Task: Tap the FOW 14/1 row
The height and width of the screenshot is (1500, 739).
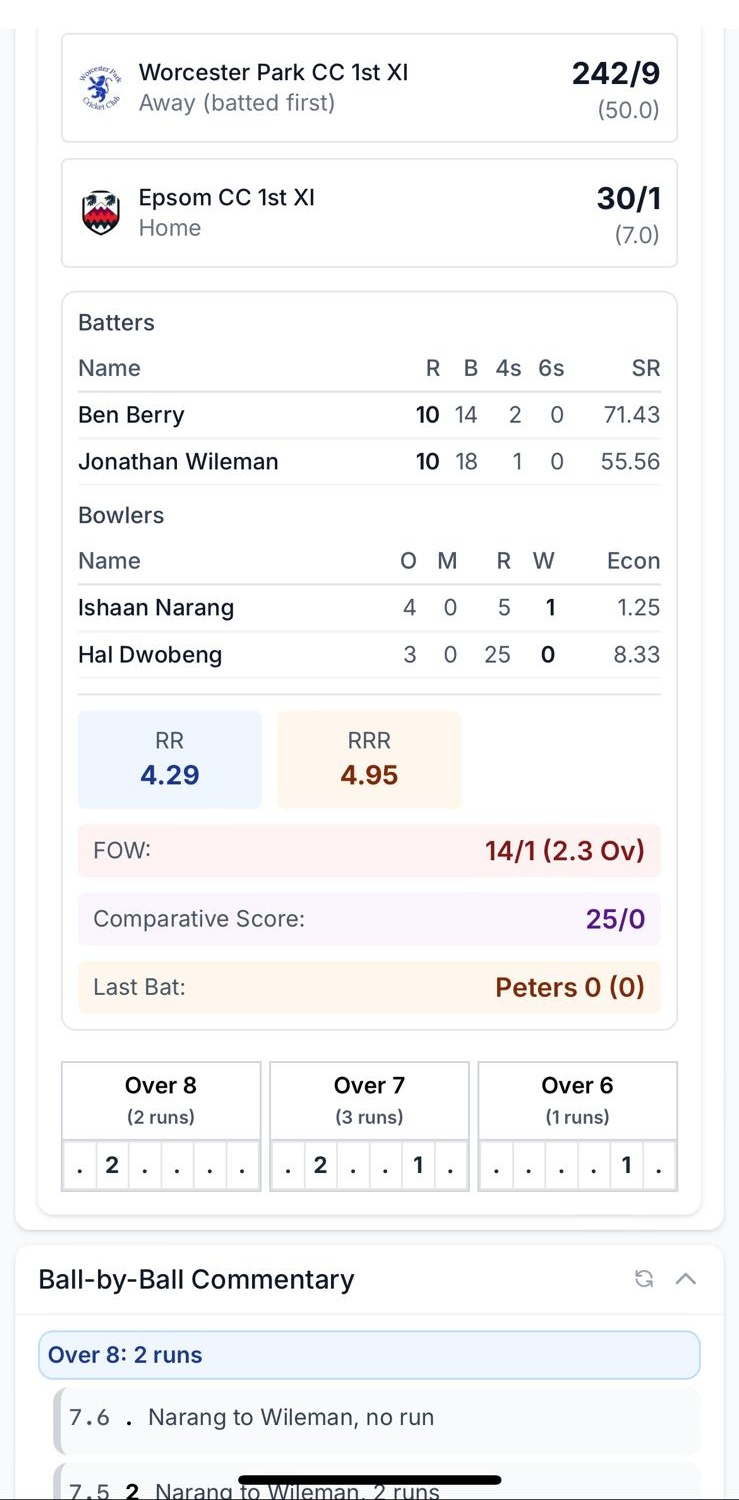Action: pyautogui.click(x=369, y=851)
